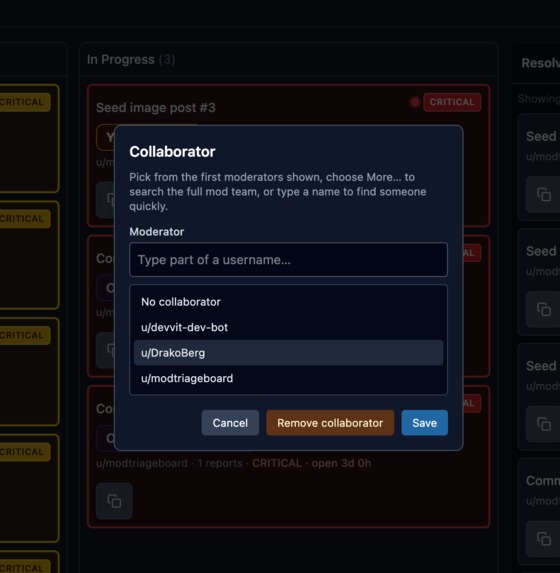This screenshot has width=560, height=573.
Task: Open the Seed image post #3 title
Action: coord(156,107)
